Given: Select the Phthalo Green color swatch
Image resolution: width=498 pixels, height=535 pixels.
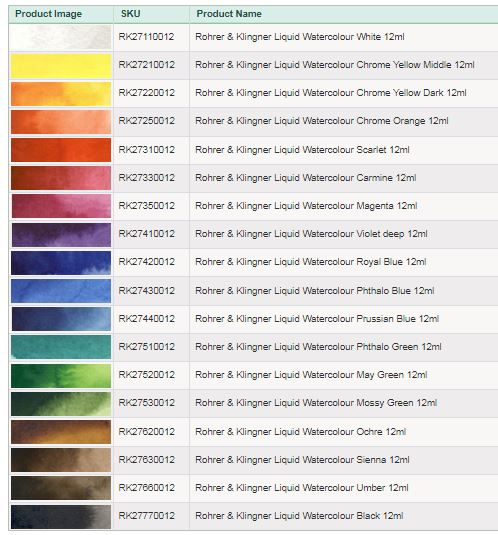Looking at the screenshot, I should pos(61,347).
